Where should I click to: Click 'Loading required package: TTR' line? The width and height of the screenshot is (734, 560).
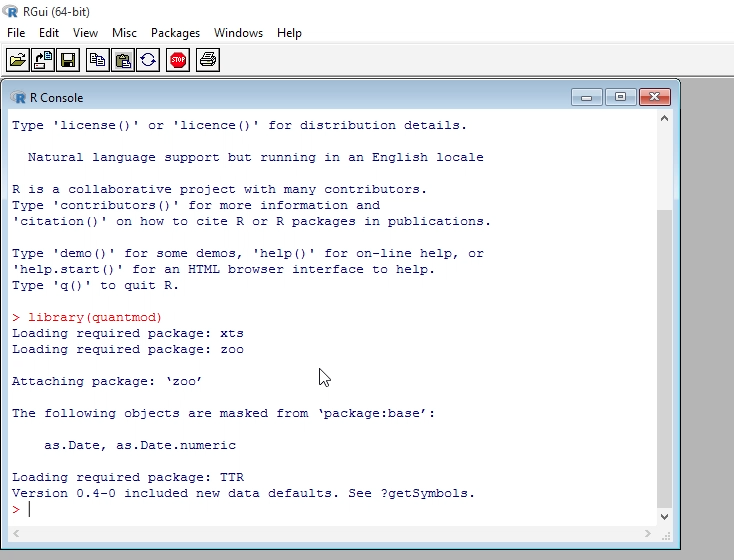pos(128,477)
